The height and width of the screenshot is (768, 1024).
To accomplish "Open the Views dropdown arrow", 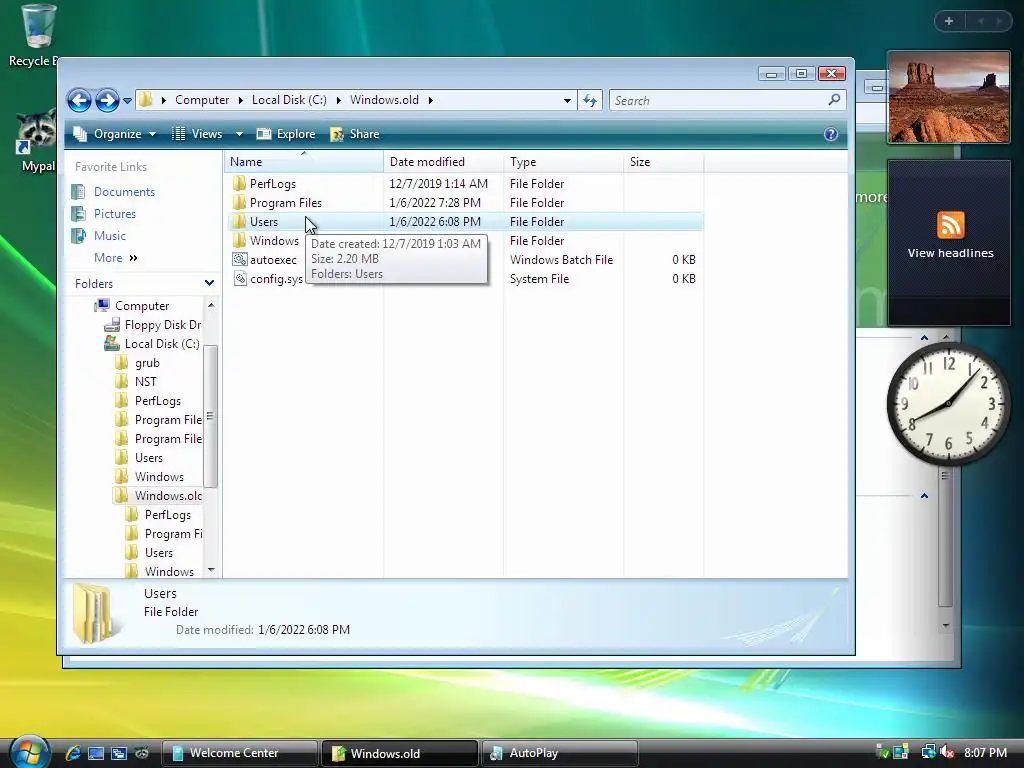I will tap(239, 134).
